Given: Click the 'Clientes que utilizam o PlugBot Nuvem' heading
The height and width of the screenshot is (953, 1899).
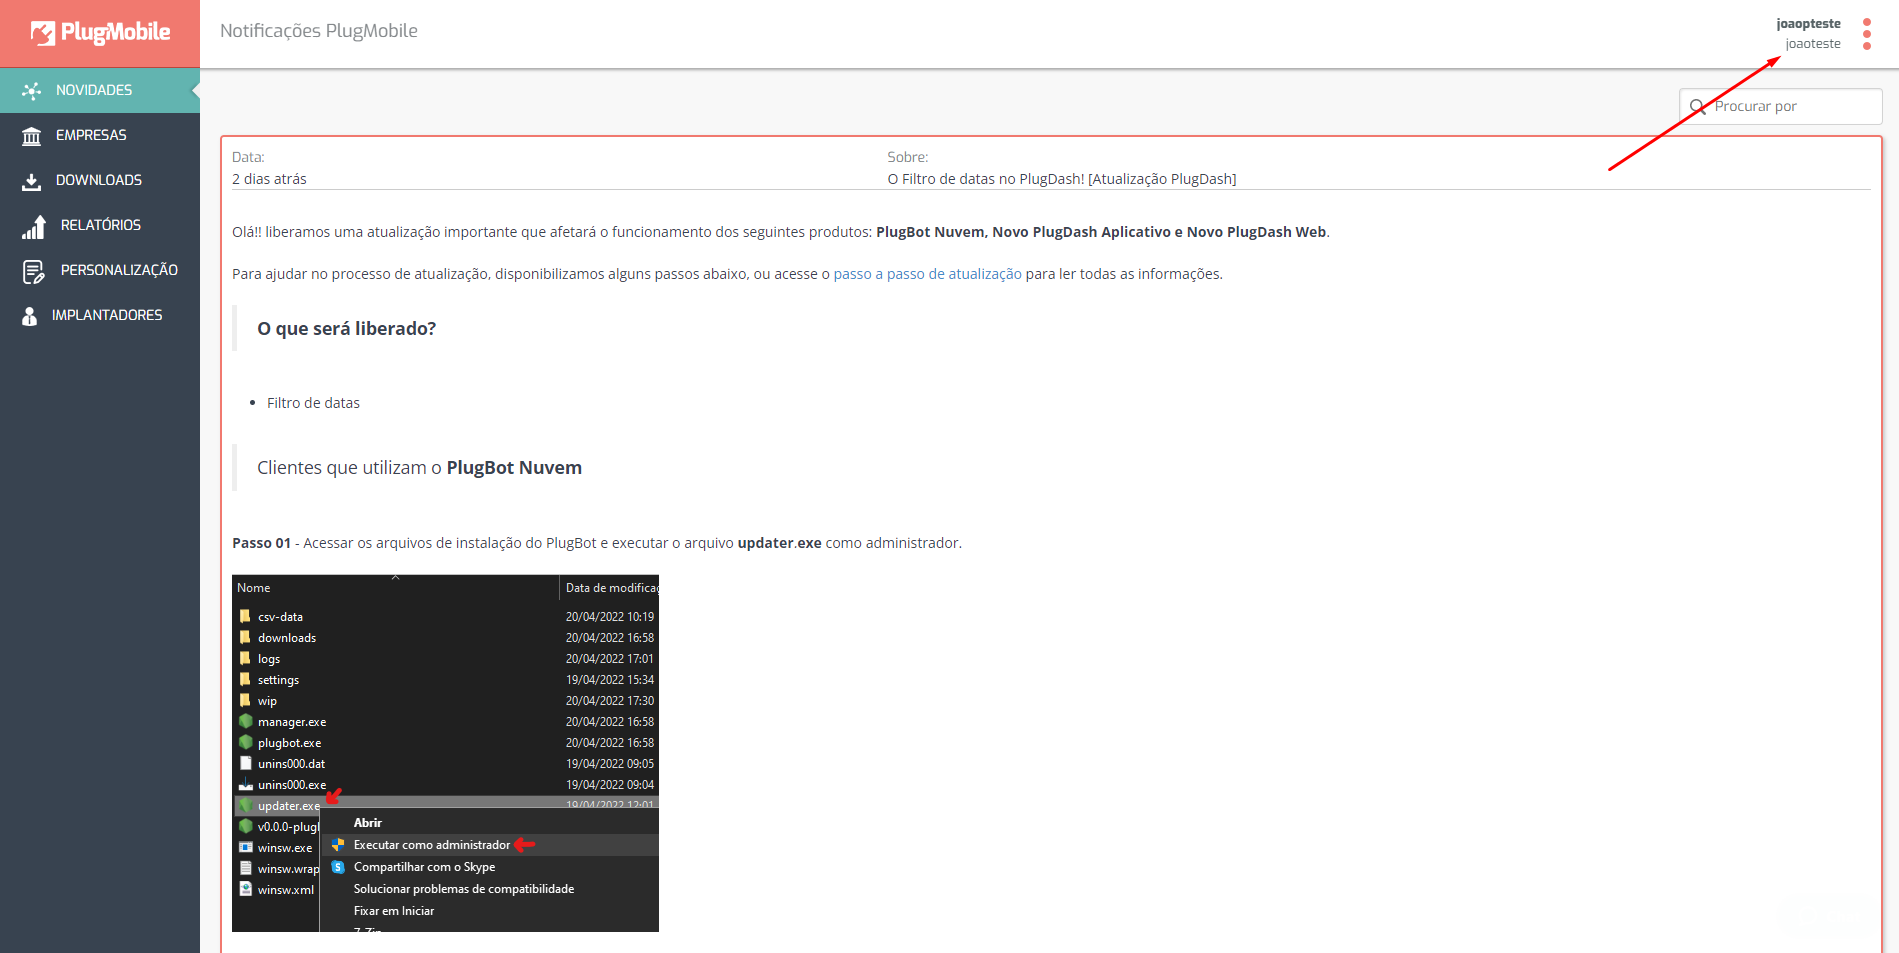Looking at the screenshot, I should click(x=419, y=468).
